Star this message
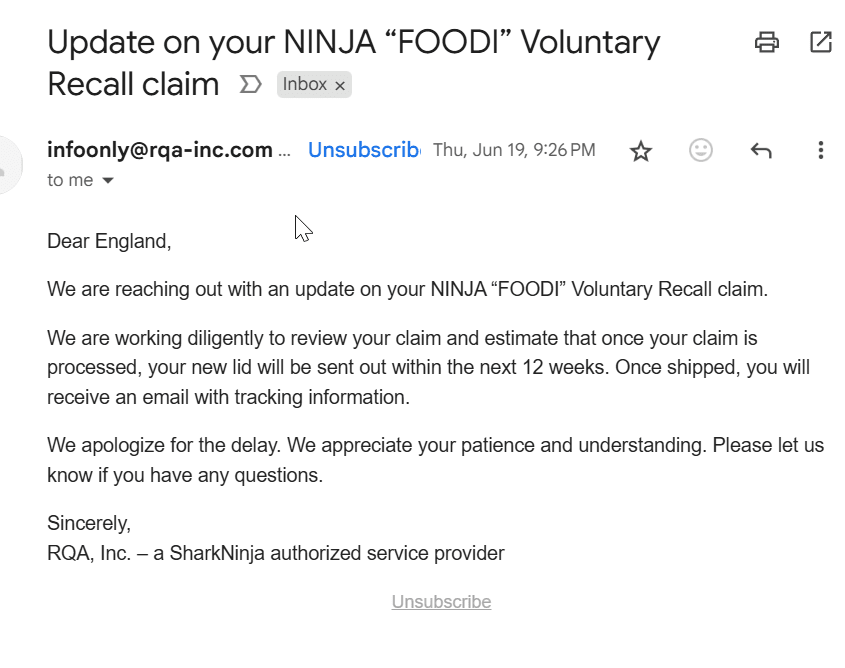This screenshot has height=668, width=845. pyautogui.click(x=641, y=151)
